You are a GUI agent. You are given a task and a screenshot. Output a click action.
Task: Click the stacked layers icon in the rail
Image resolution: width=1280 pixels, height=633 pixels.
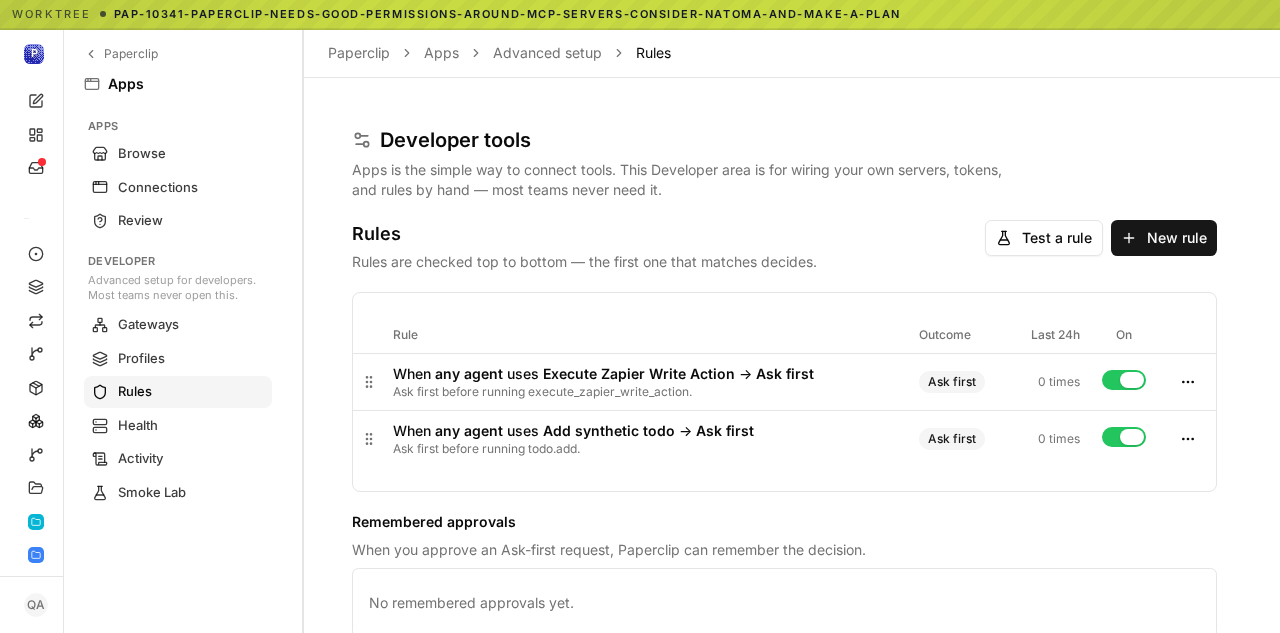pos(36,287)
